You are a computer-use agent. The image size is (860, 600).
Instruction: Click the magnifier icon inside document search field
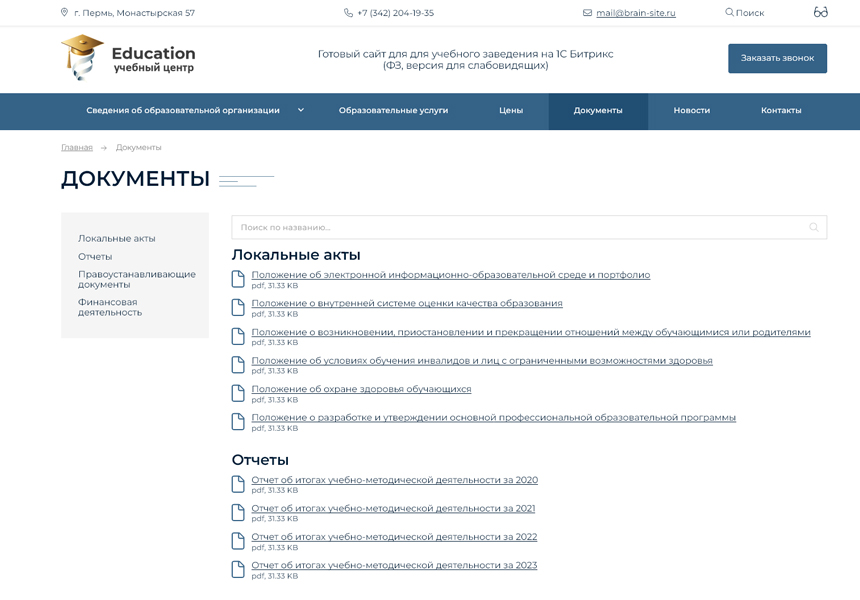coord(813,227)
